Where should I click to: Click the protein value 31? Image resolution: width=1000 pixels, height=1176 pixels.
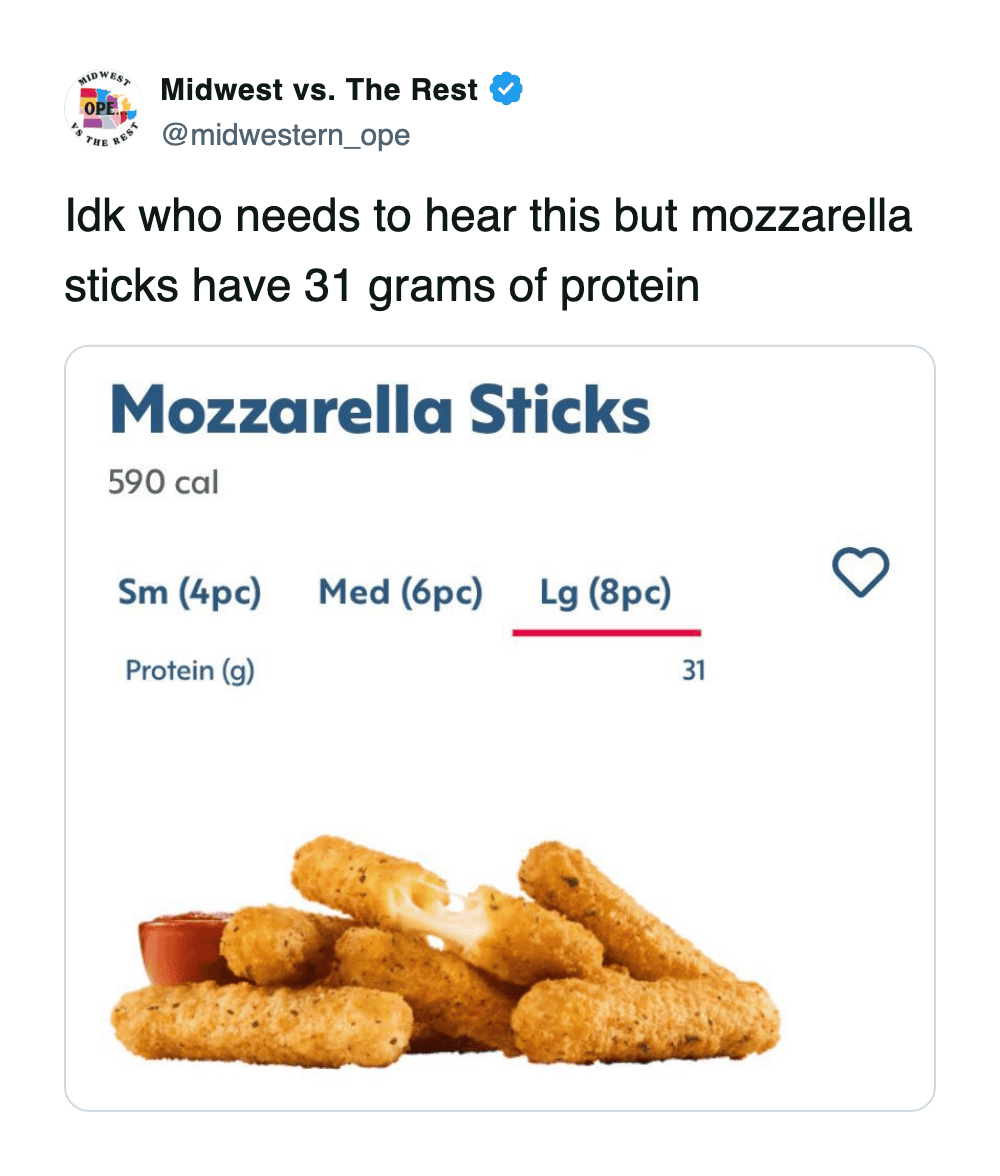tap(693, 670)
